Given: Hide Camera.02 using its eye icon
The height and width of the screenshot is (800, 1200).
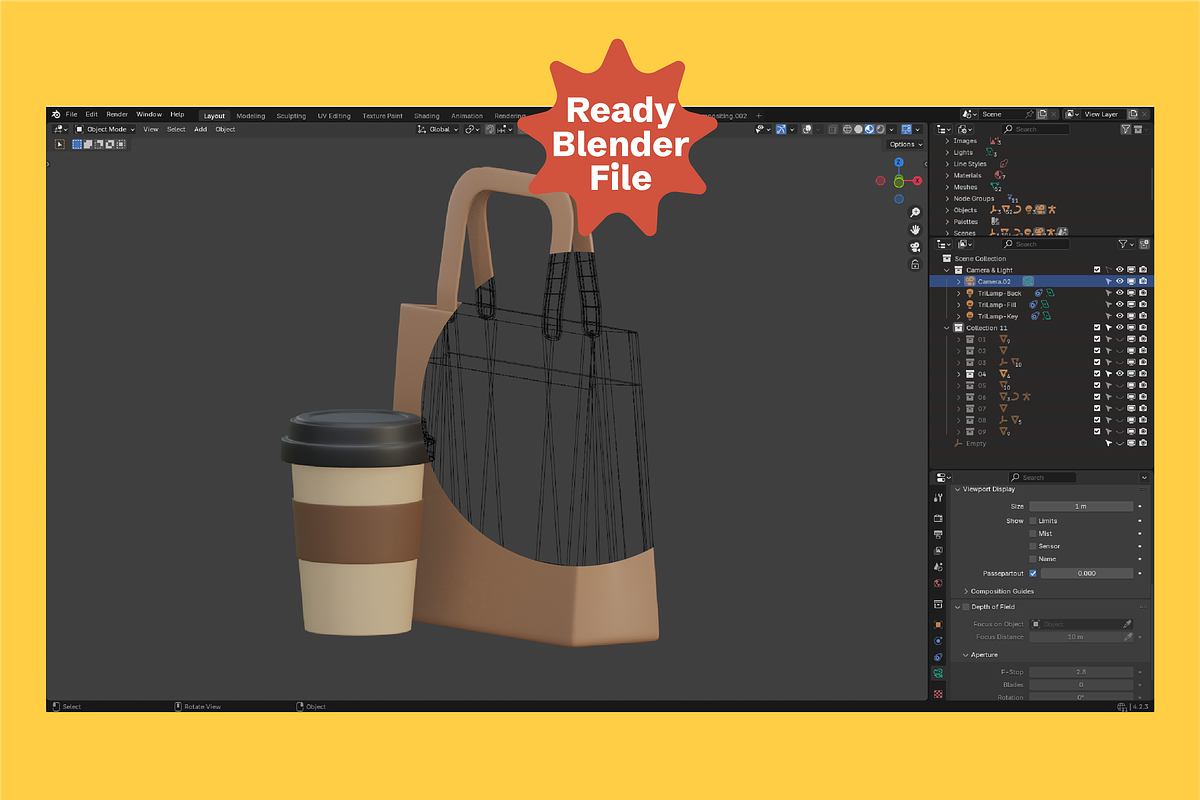Looking at the screenshot, I should (1120, 282).
